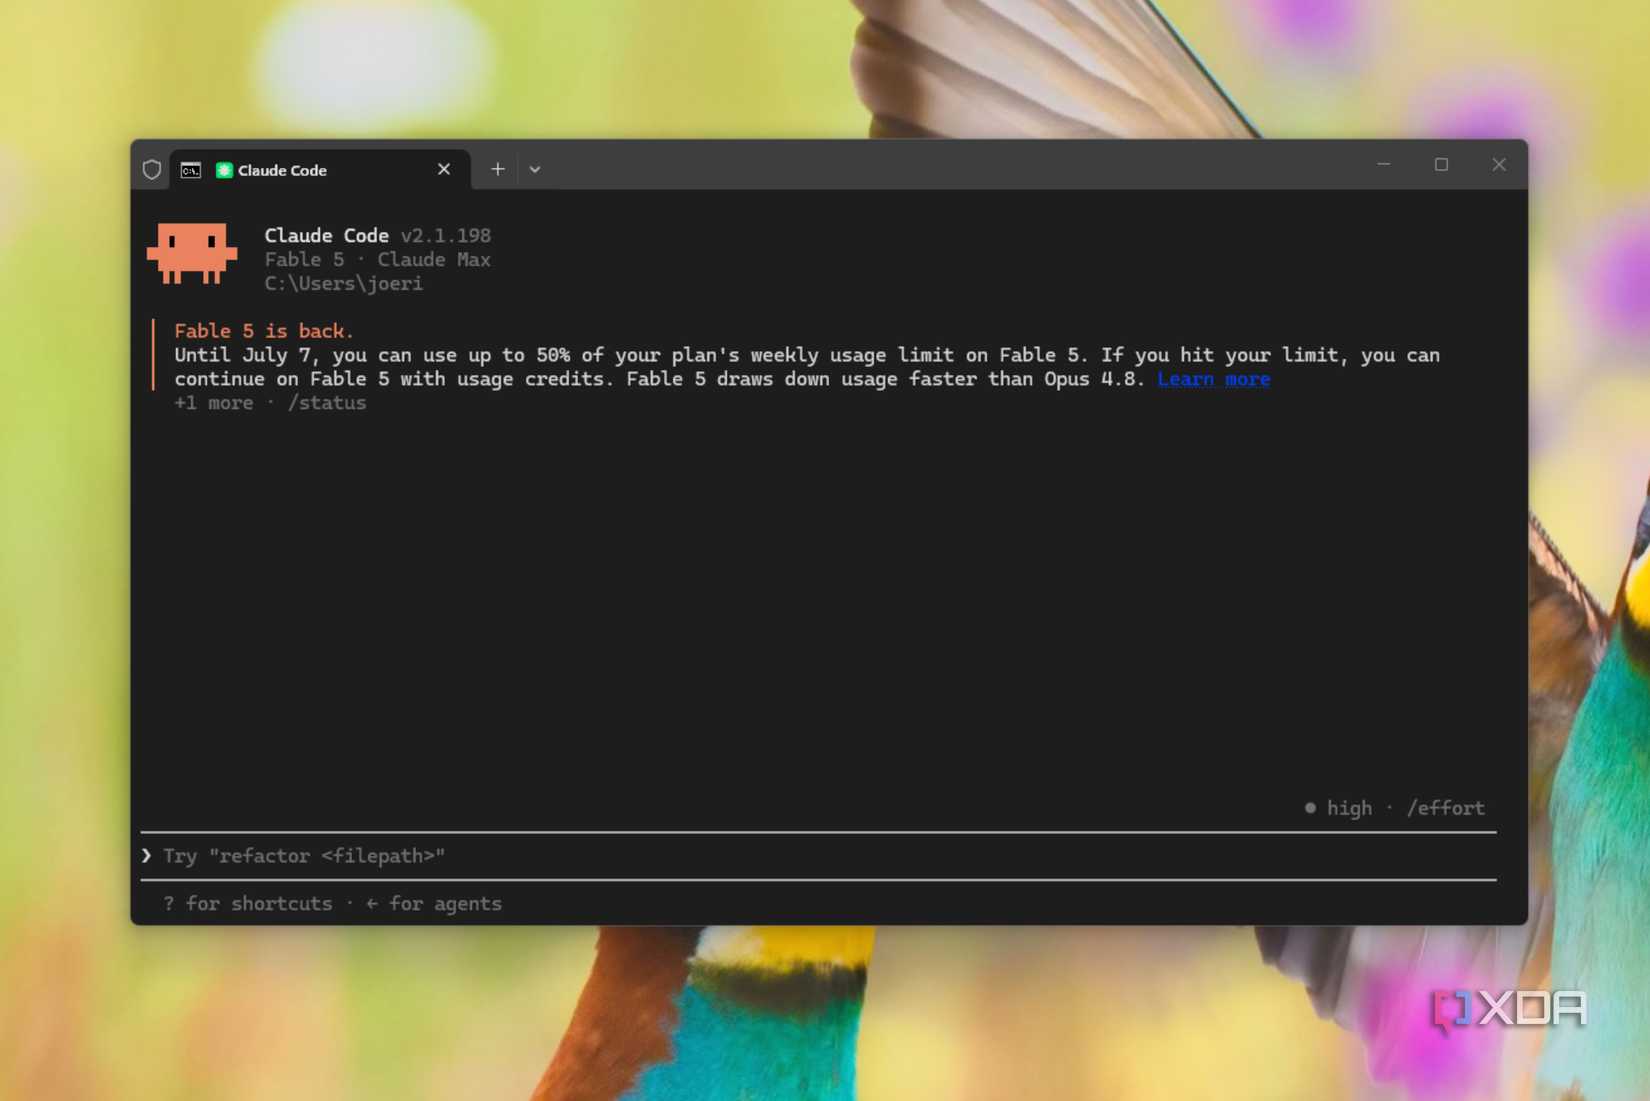The image size is (1650, 1101).
Task: Close the terminal window
Action: pyautogui.click(x=1498, y=164)
